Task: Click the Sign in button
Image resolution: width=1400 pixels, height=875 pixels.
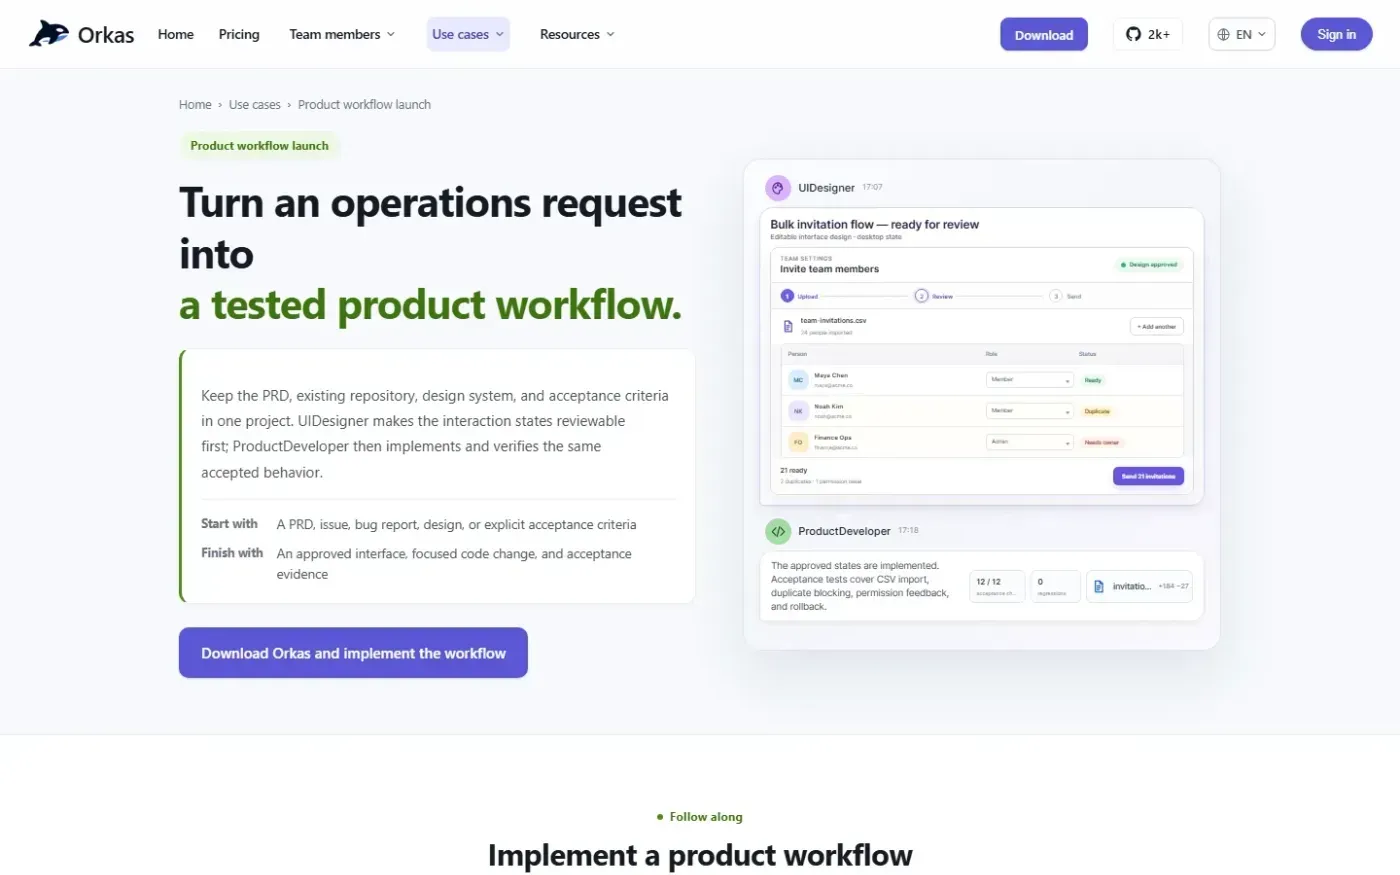Action: (x=1336, y=34)
